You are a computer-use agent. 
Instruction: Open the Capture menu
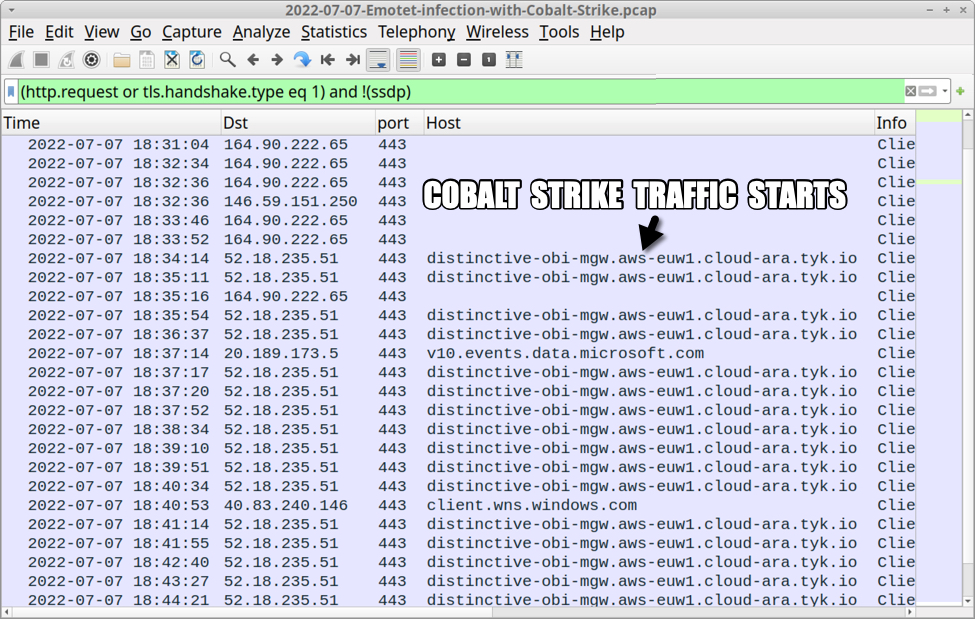pos(192,32)
